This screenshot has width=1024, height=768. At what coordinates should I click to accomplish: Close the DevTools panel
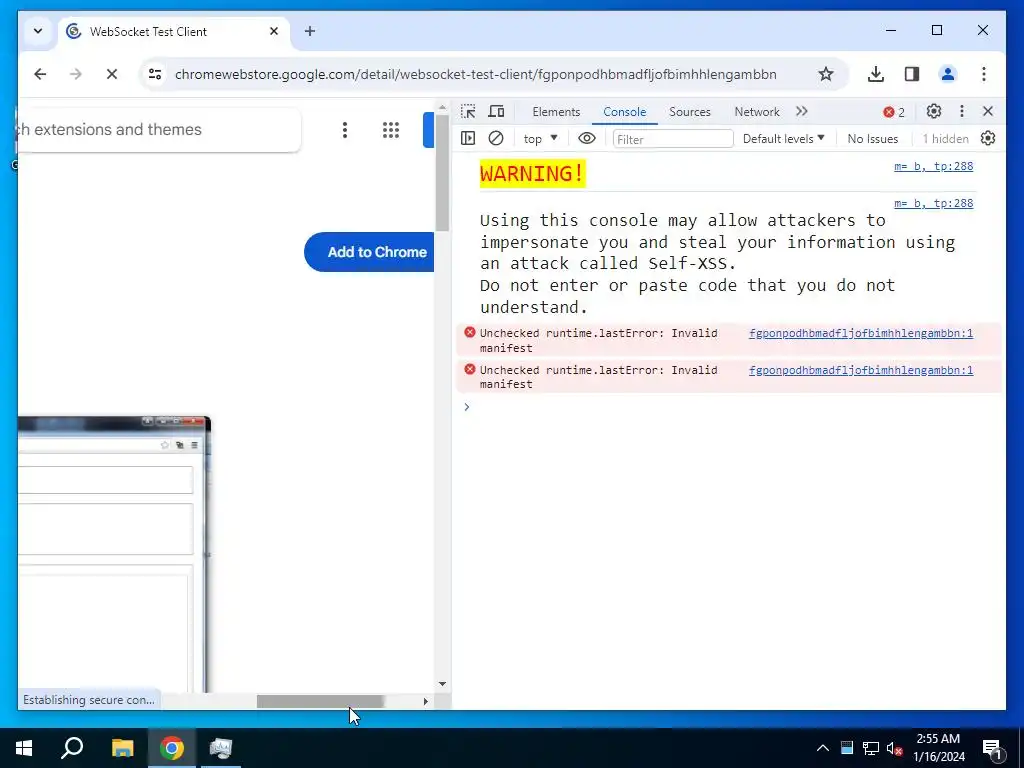(x=987, y=112)
